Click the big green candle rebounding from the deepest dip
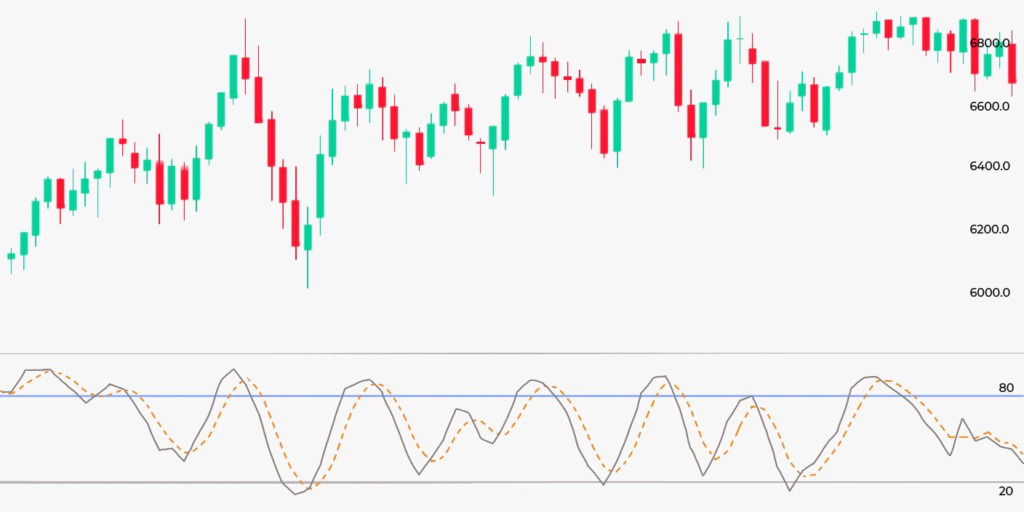This screenshot has height=512, width=1024. point(320,185)
